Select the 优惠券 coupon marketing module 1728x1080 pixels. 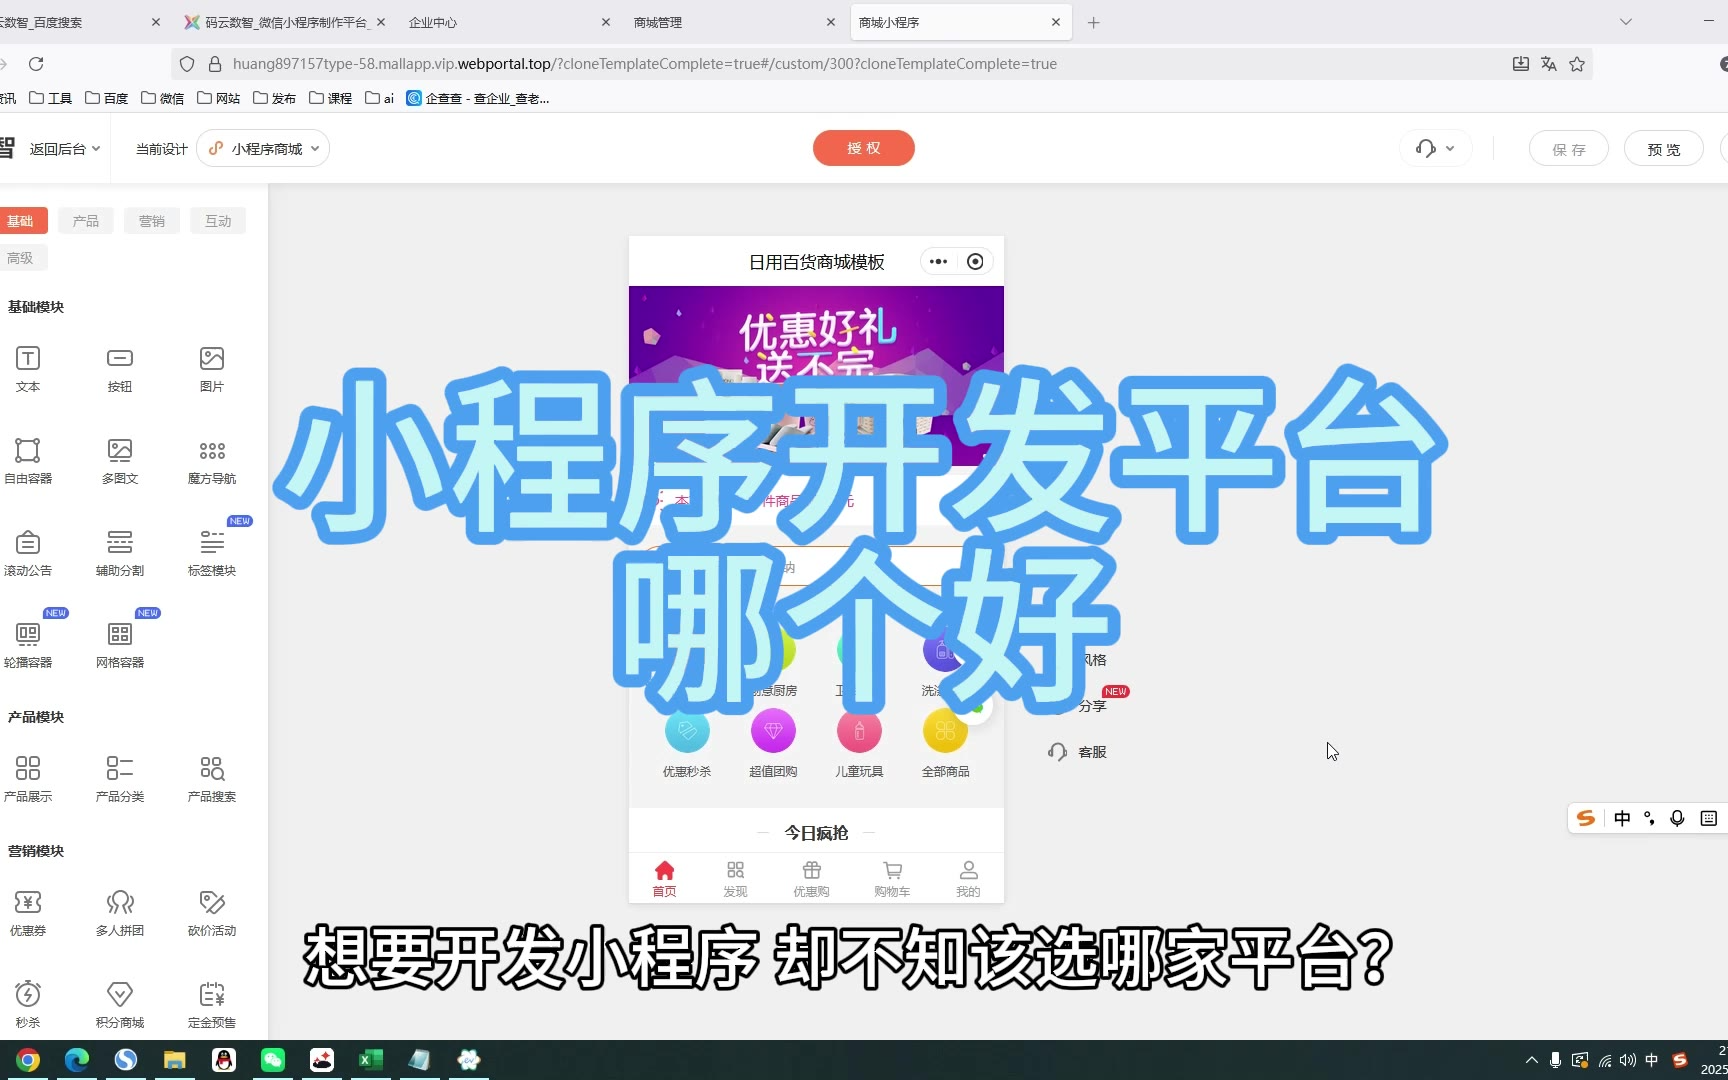point(28,904)
